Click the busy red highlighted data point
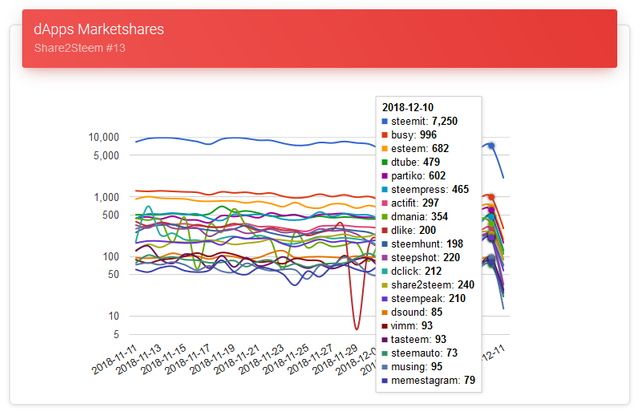The image size is (640, 416). (491, 197)
